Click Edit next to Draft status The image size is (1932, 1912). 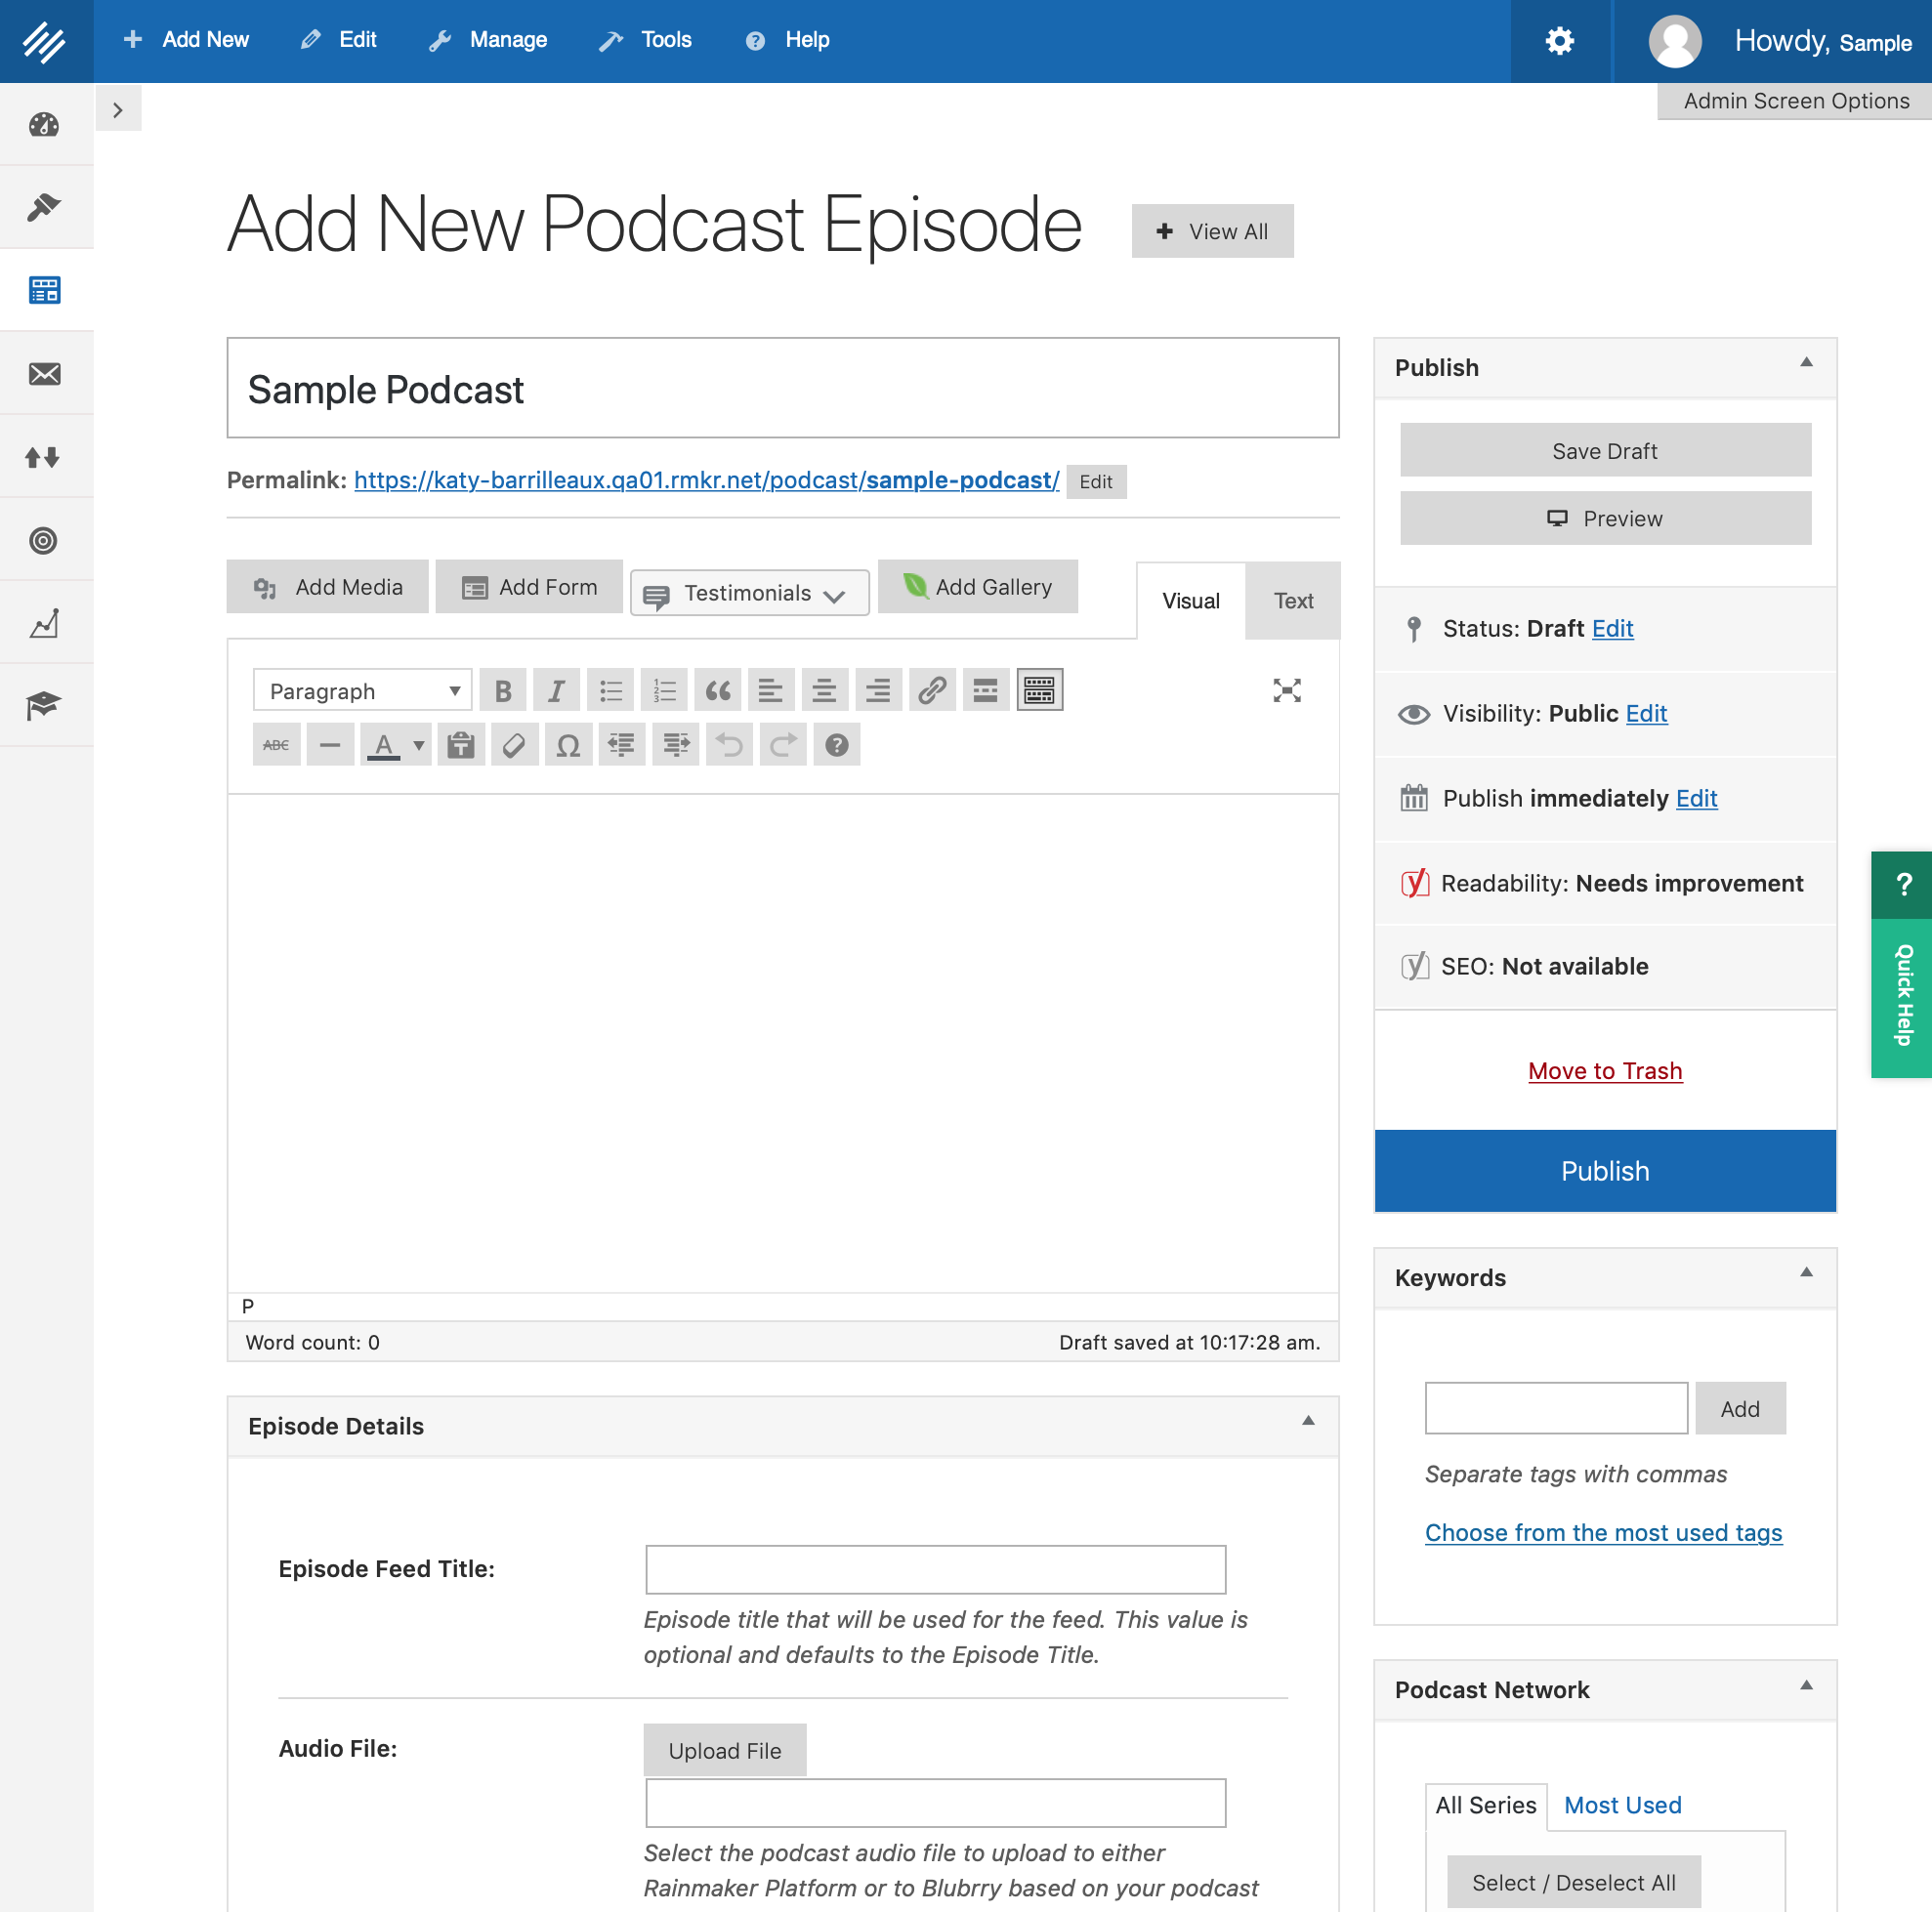(1614, 627)
